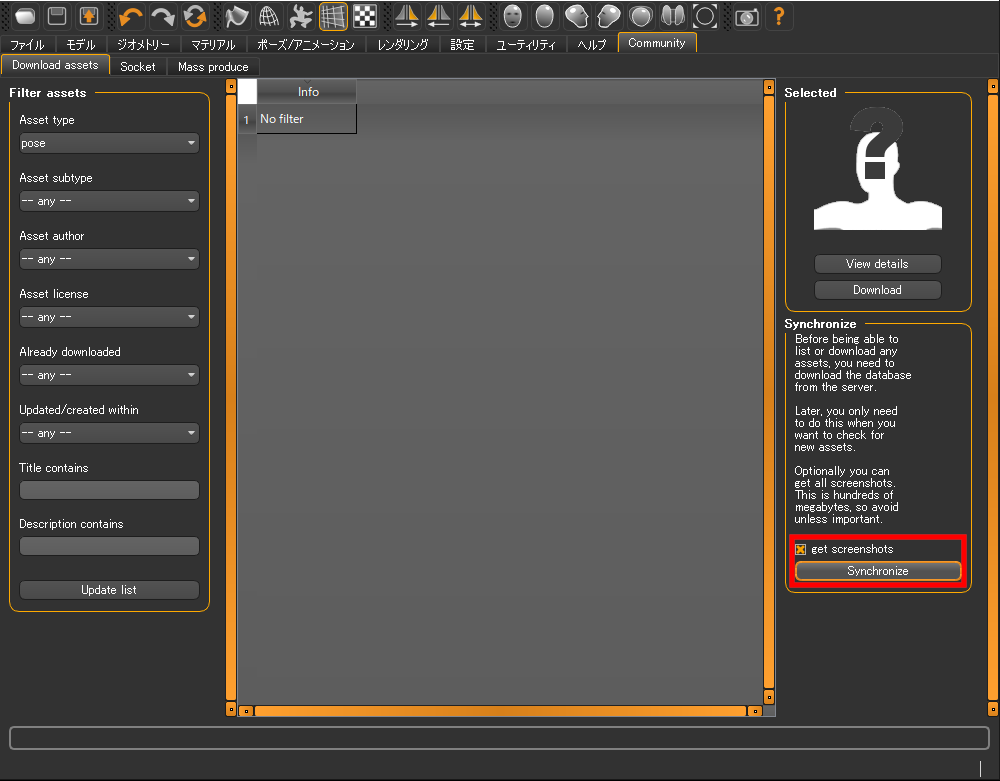Select the character pose toolbar icon

[300, 16]
